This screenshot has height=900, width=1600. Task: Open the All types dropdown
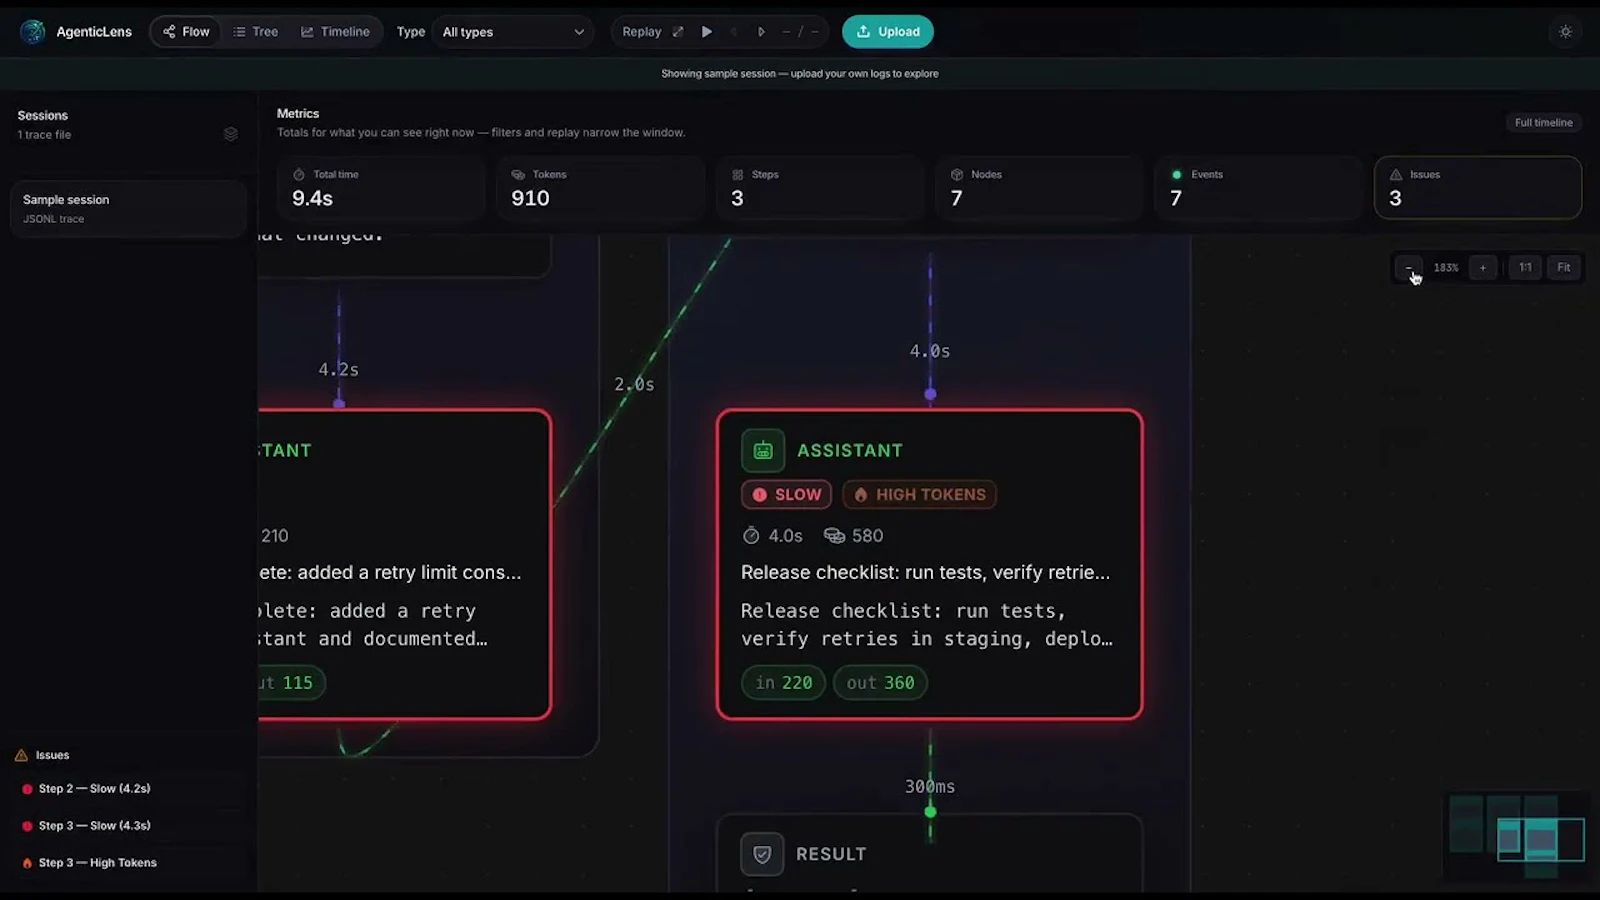click(513, 31)
